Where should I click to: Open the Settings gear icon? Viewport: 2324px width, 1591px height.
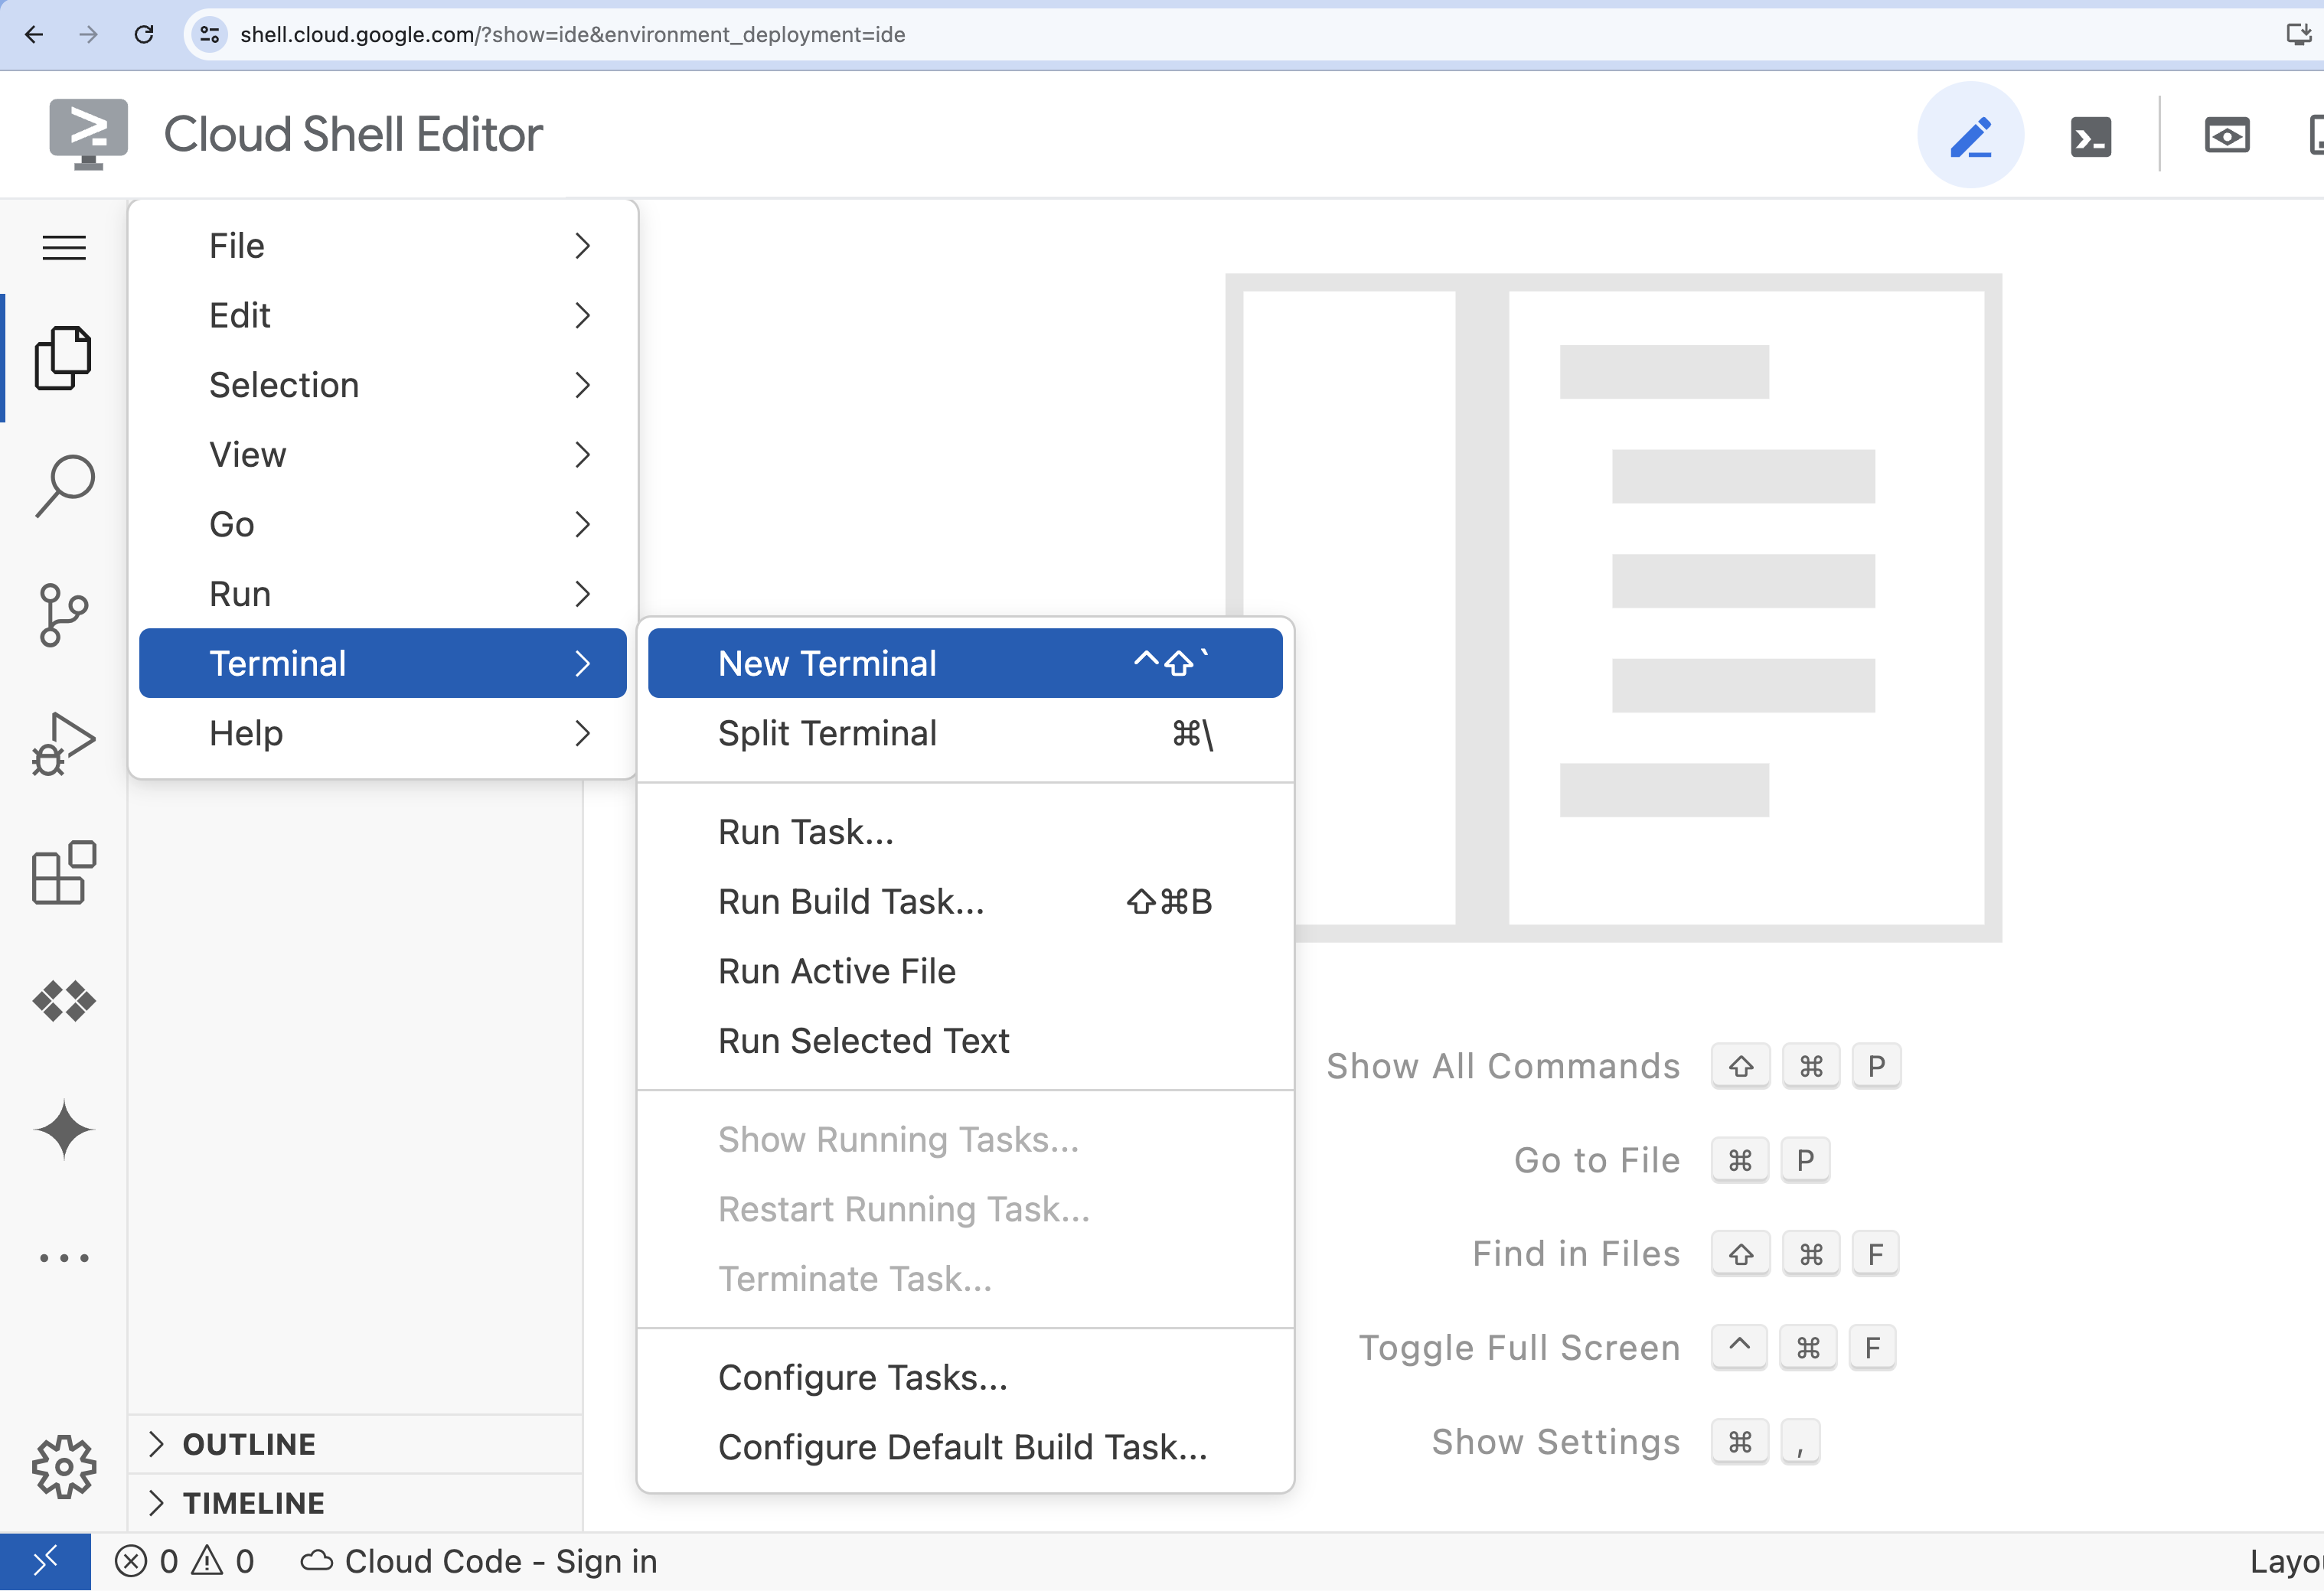point(64,1465)
